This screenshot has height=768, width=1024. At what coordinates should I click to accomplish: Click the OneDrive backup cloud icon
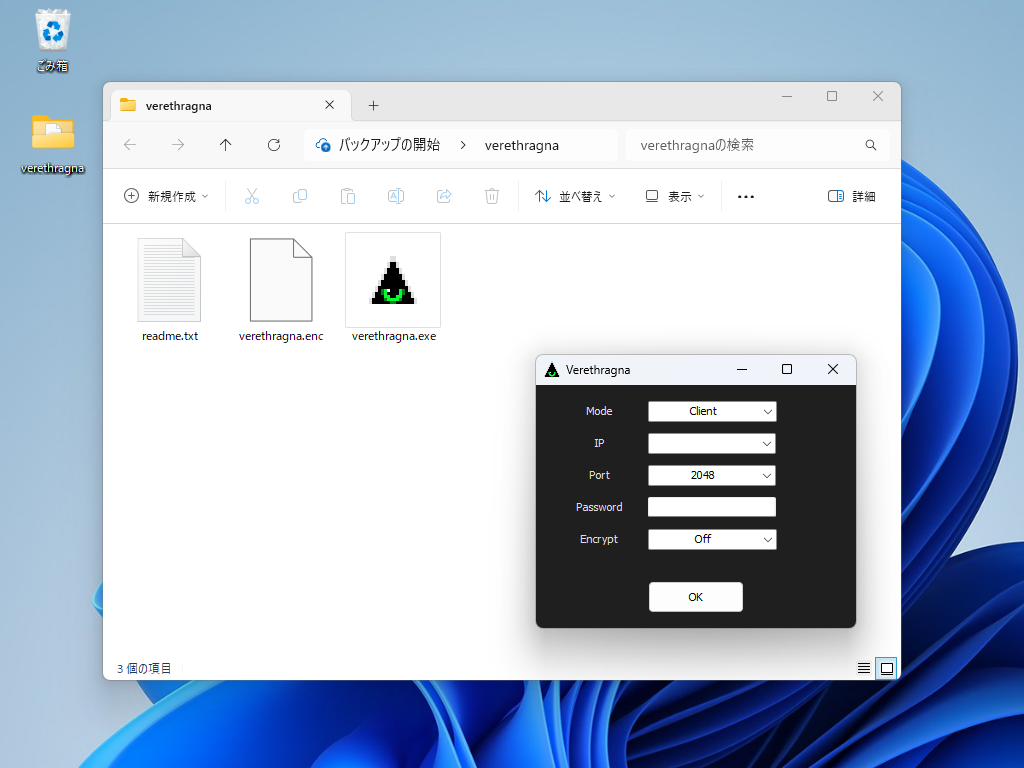(322, 144)
